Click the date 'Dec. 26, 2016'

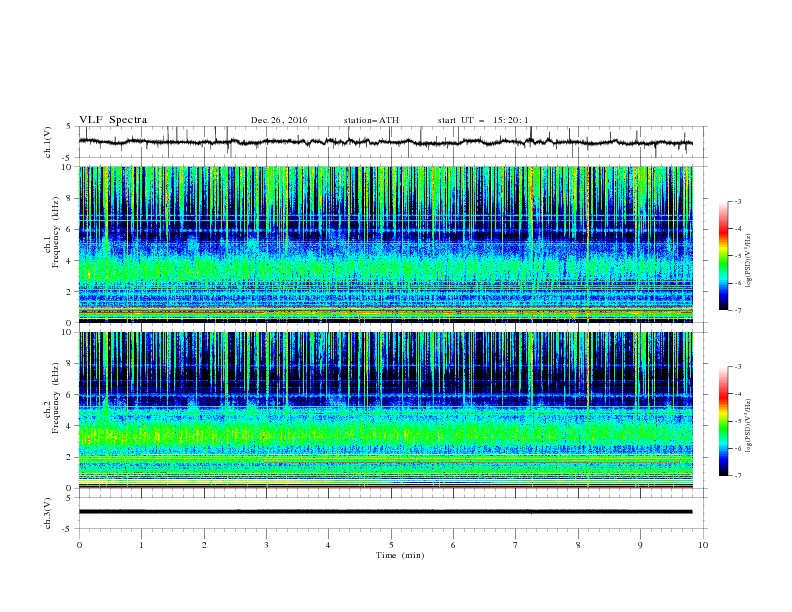[279, 120]
